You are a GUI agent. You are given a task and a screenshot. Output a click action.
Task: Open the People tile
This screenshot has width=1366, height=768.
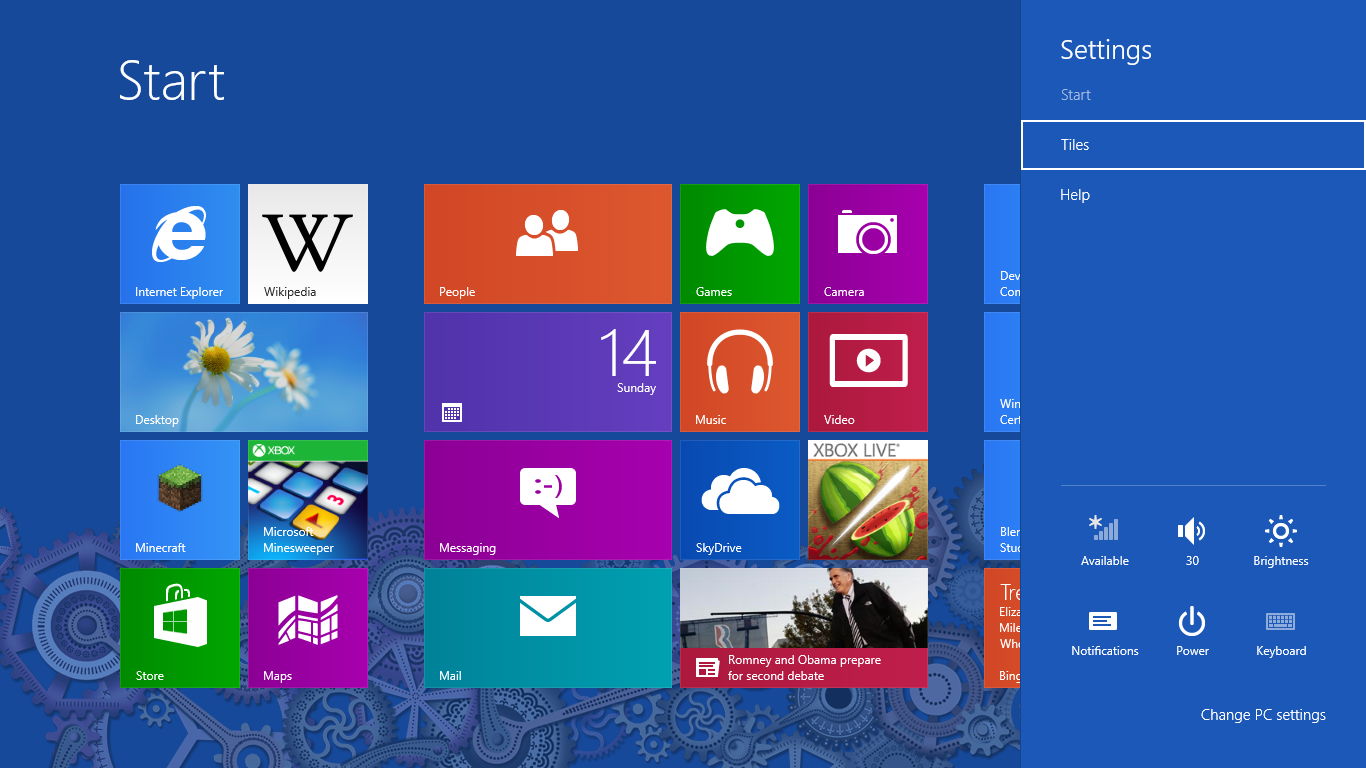[548, 244]
